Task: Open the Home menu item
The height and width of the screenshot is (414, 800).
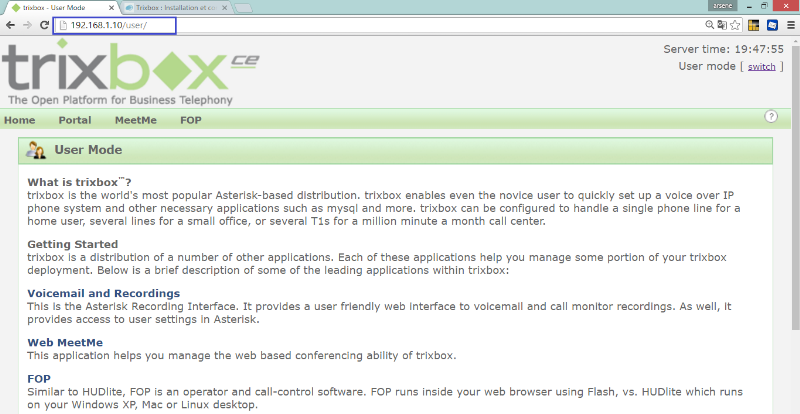Action: [x=19, y=120]
